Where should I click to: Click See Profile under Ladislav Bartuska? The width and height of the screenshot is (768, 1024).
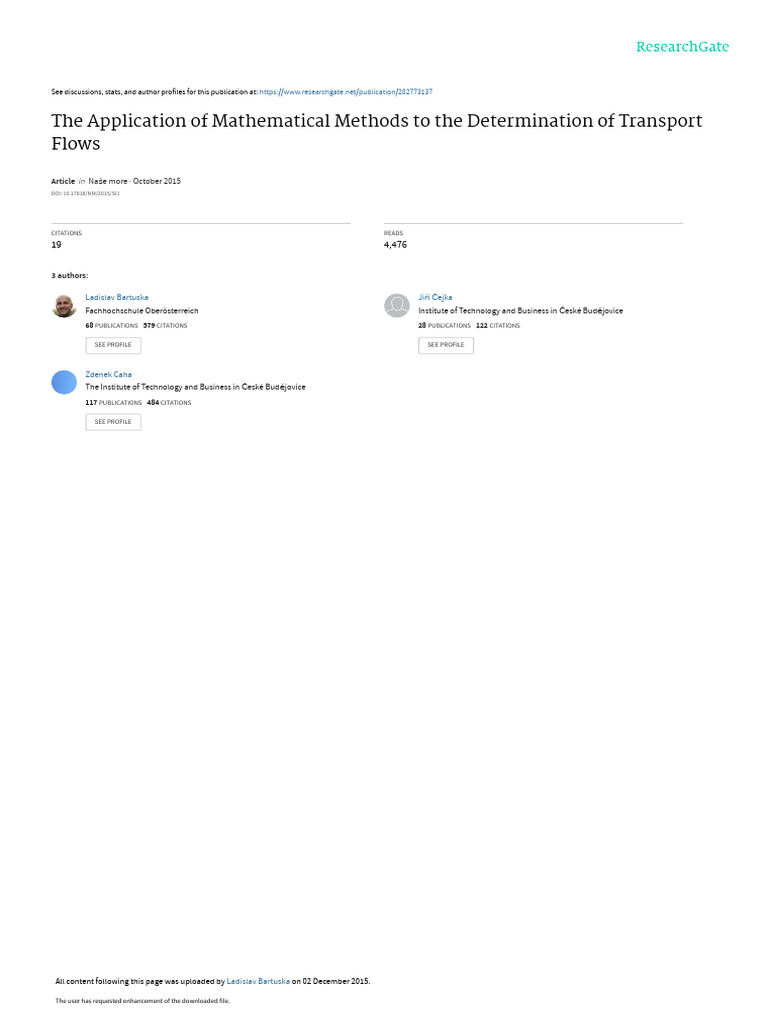point(113,345)
